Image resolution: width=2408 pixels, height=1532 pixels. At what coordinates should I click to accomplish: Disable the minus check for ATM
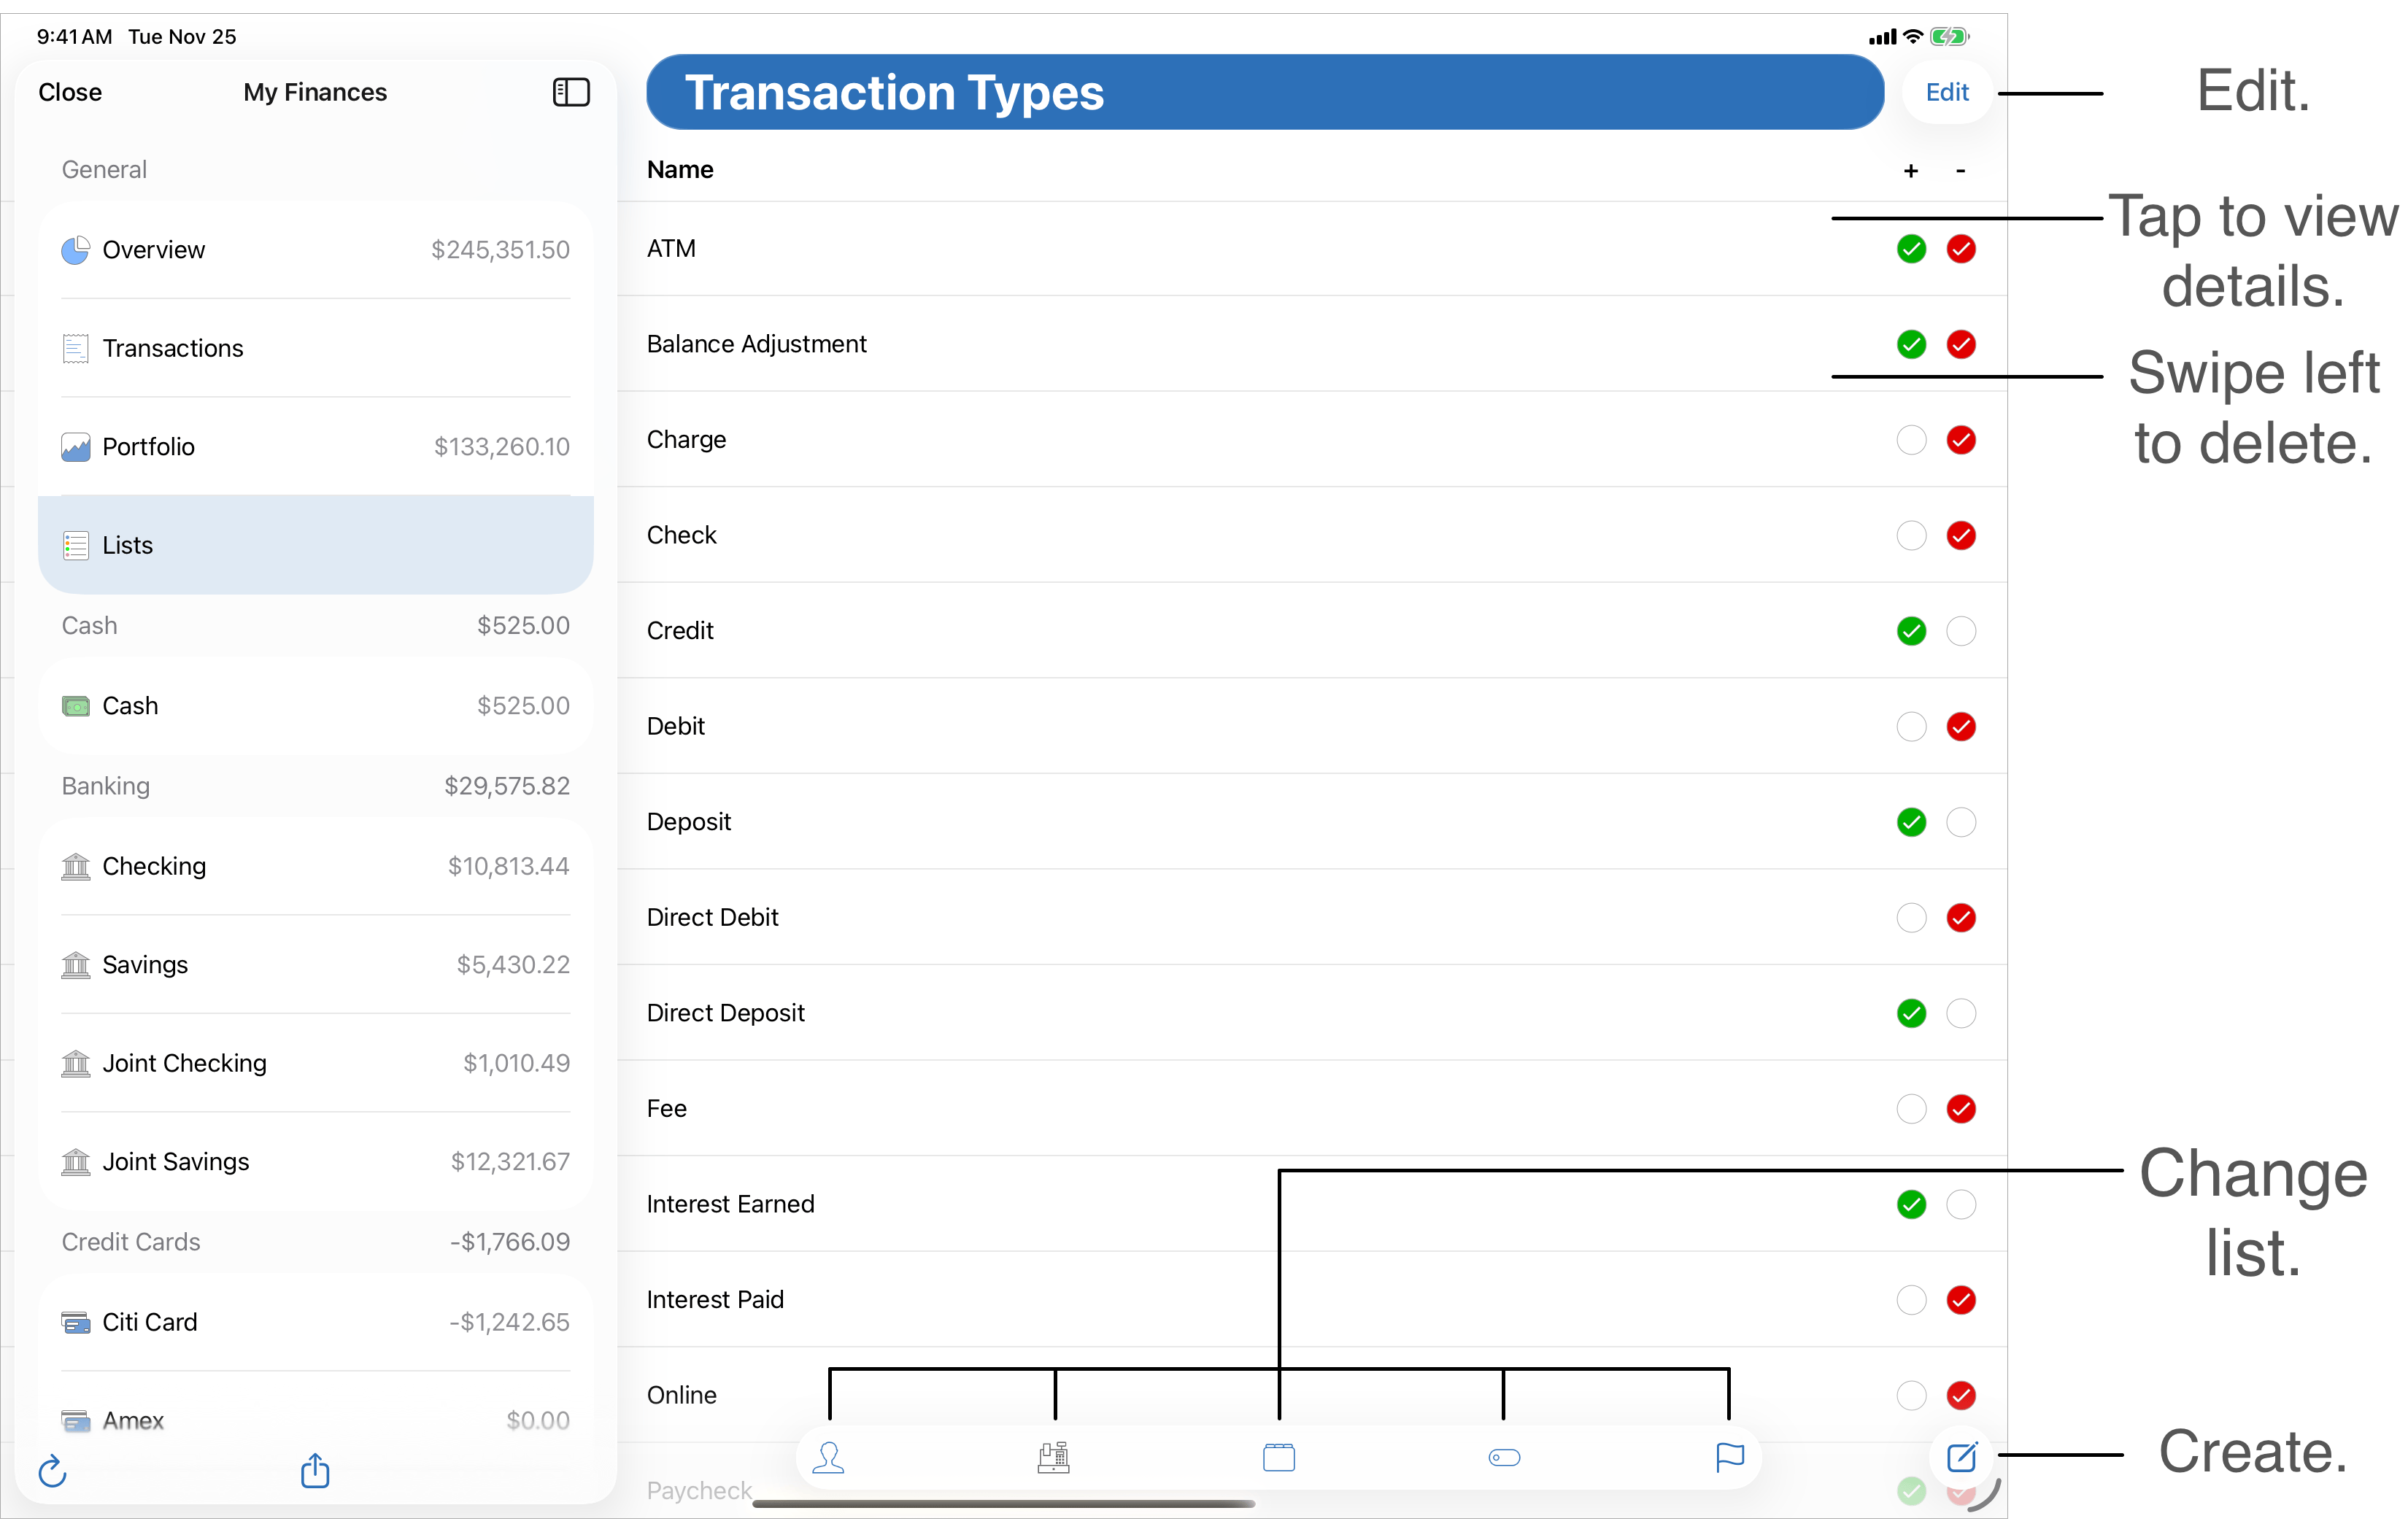tap(1961, 249)
